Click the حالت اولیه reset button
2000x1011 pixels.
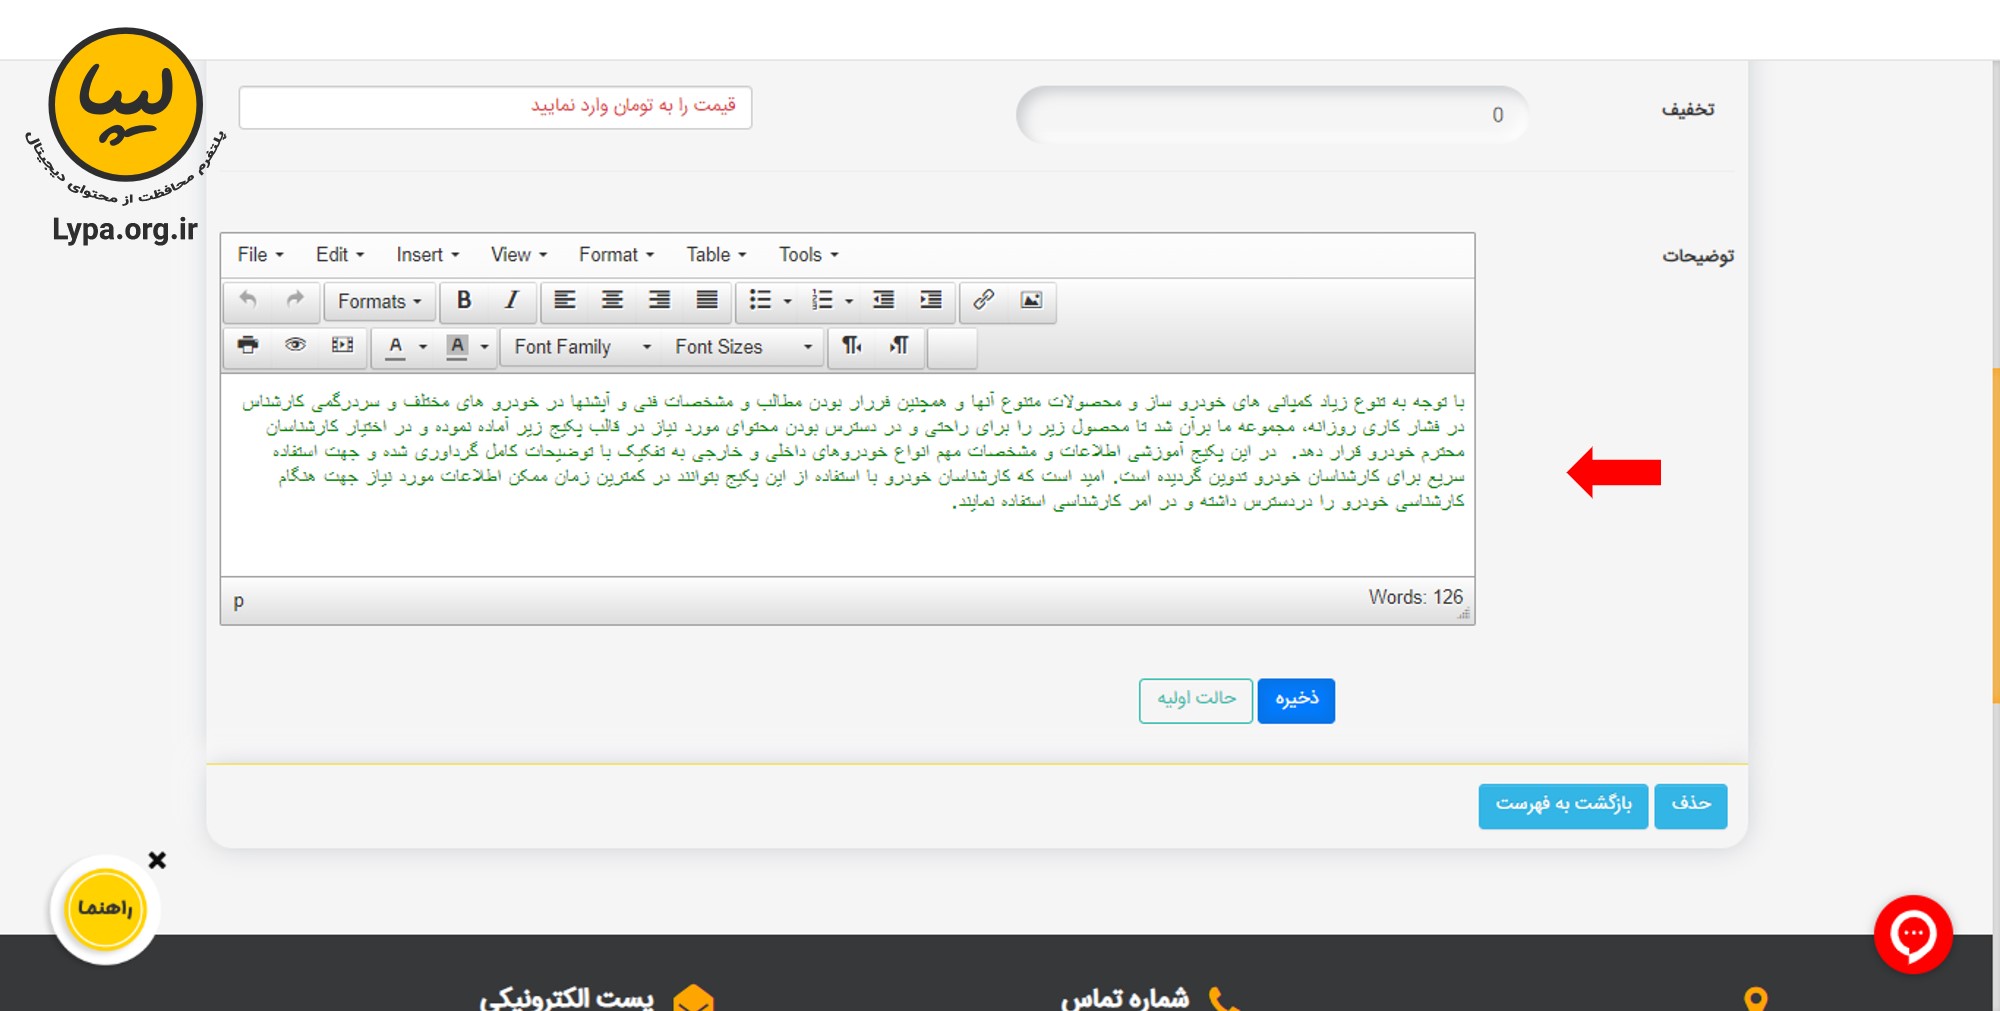[1196, 700]
